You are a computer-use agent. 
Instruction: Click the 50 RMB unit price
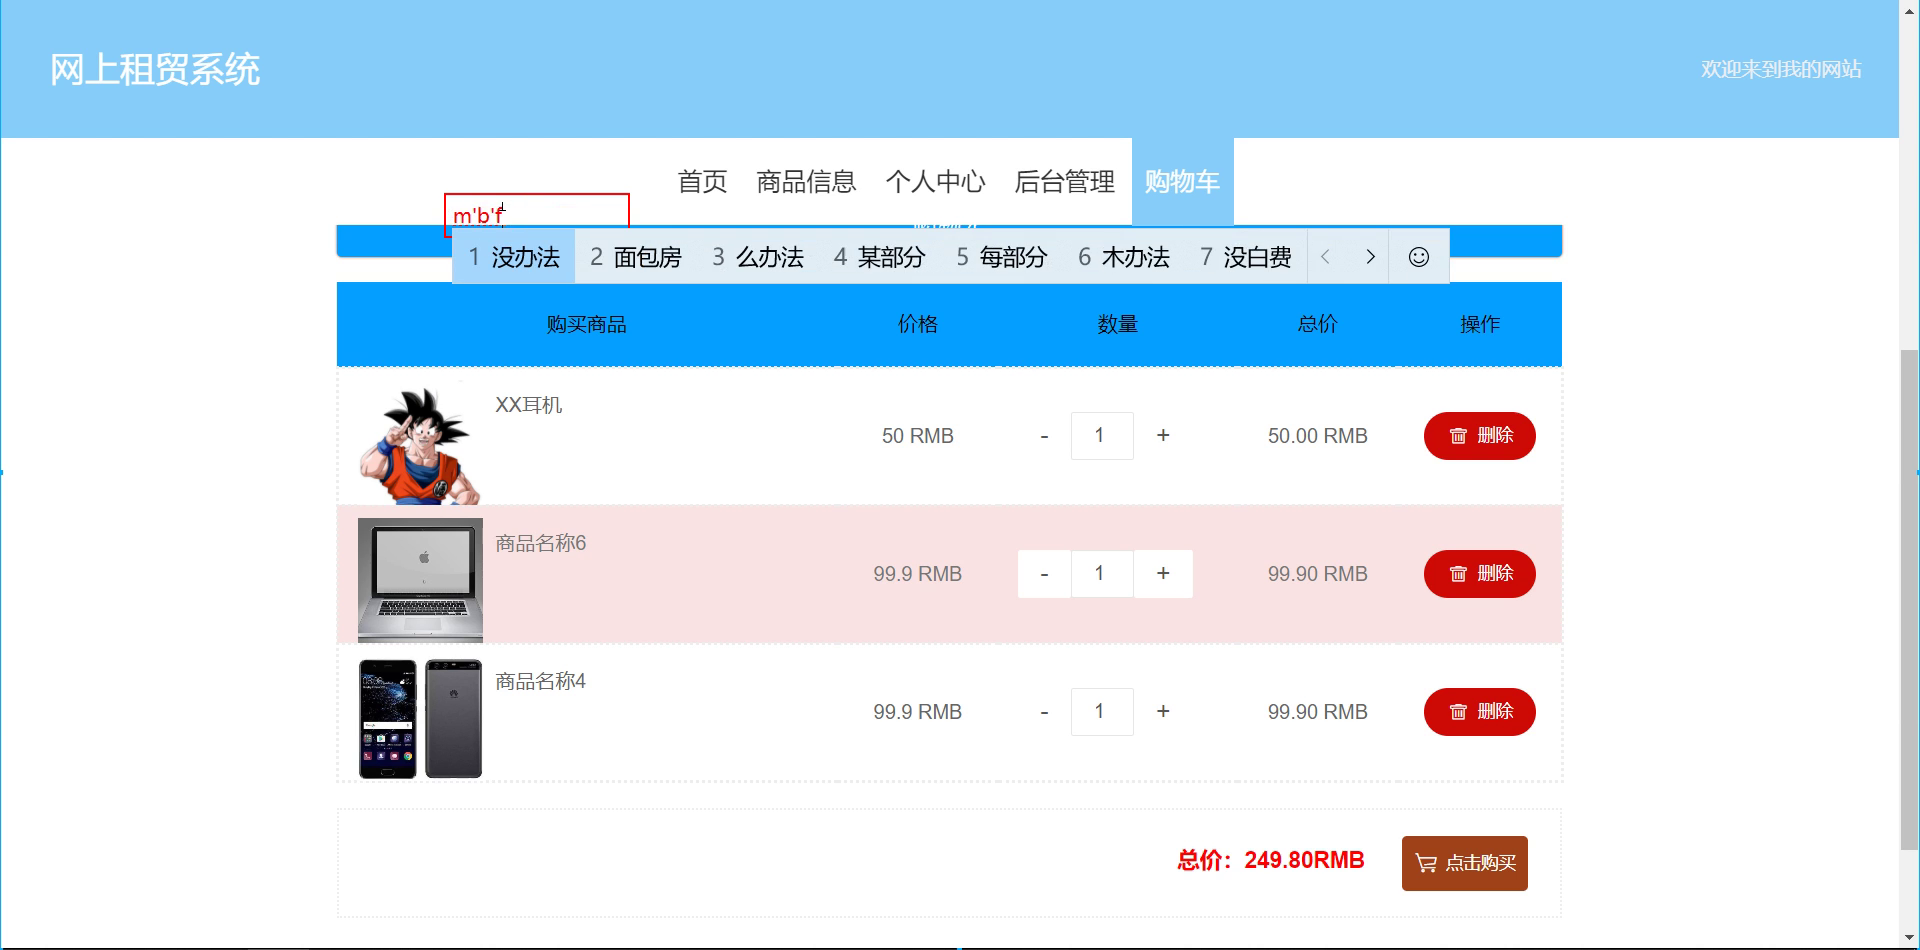click(918, 436)
